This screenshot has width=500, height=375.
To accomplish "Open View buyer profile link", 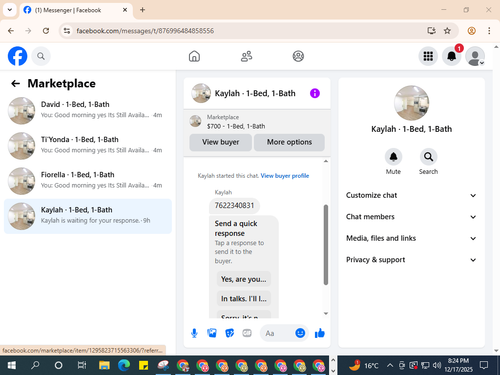I will tap(285, 176).
